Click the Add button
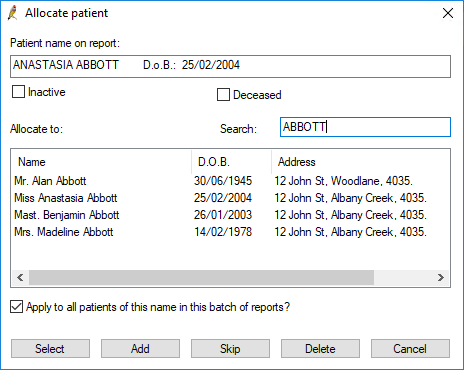 [140, 349]
